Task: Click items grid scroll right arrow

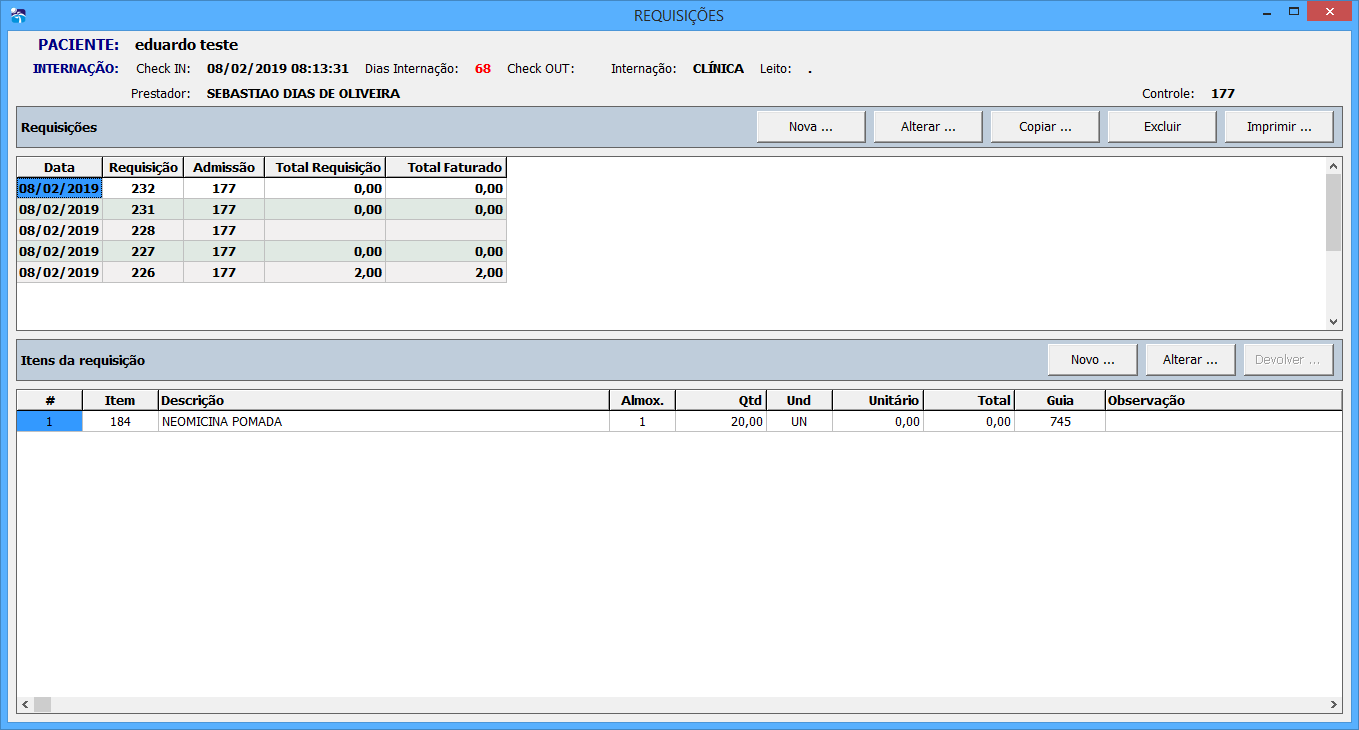Action: coord(1333,704)
